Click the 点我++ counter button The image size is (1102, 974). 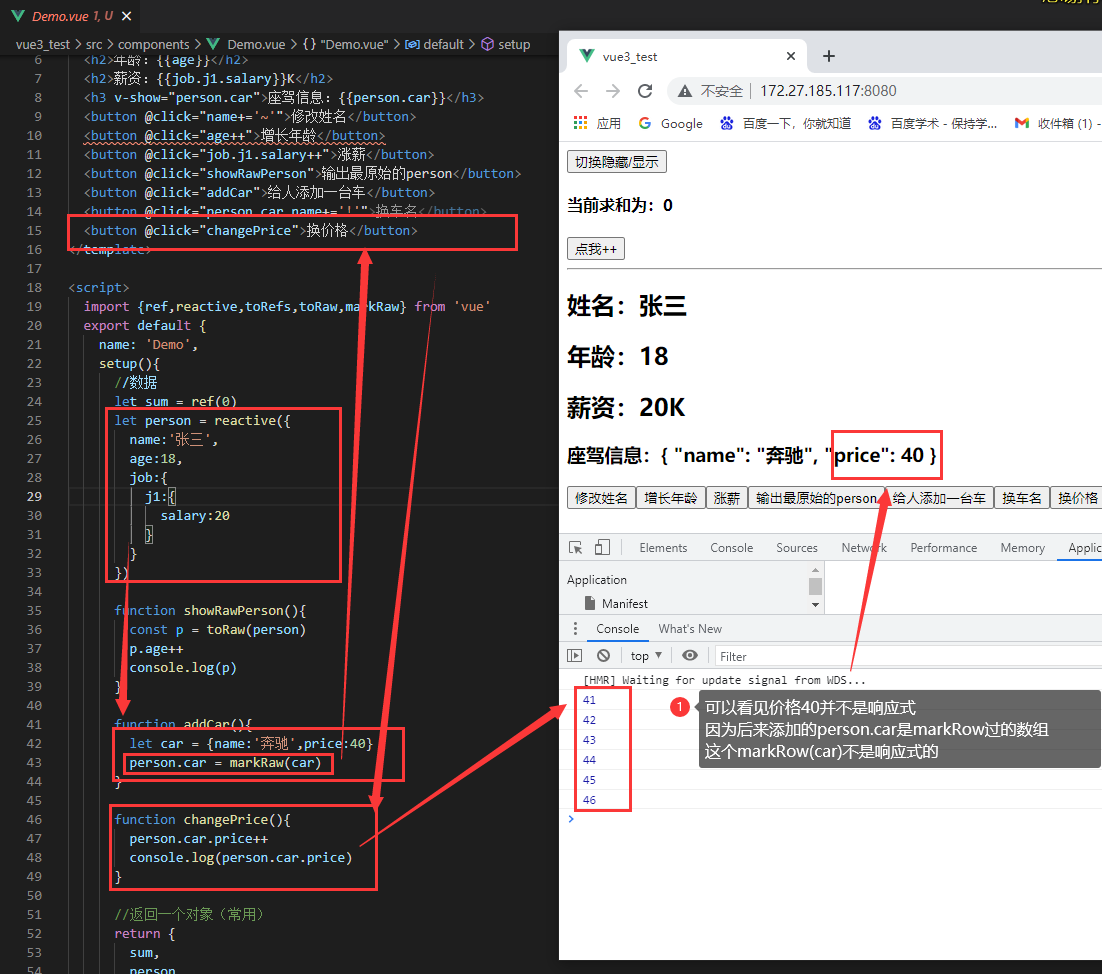(595, 248)
